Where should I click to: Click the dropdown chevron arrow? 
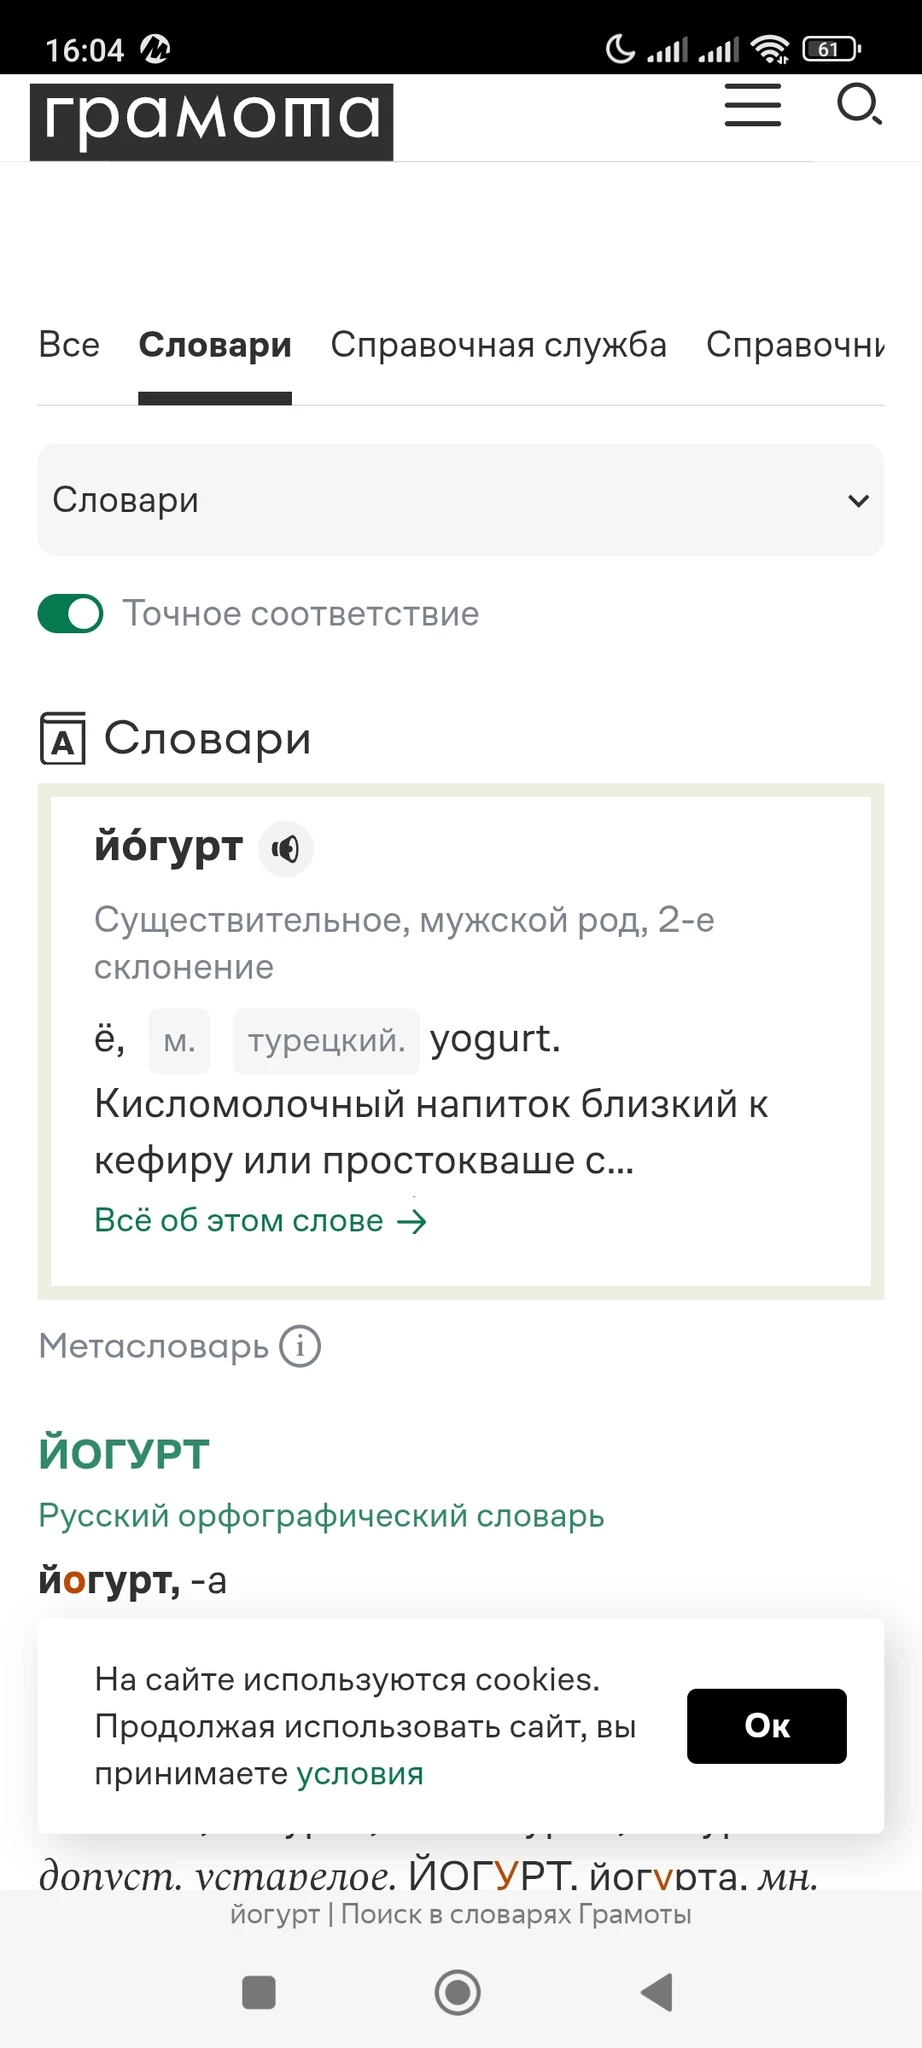pos(858,501)
